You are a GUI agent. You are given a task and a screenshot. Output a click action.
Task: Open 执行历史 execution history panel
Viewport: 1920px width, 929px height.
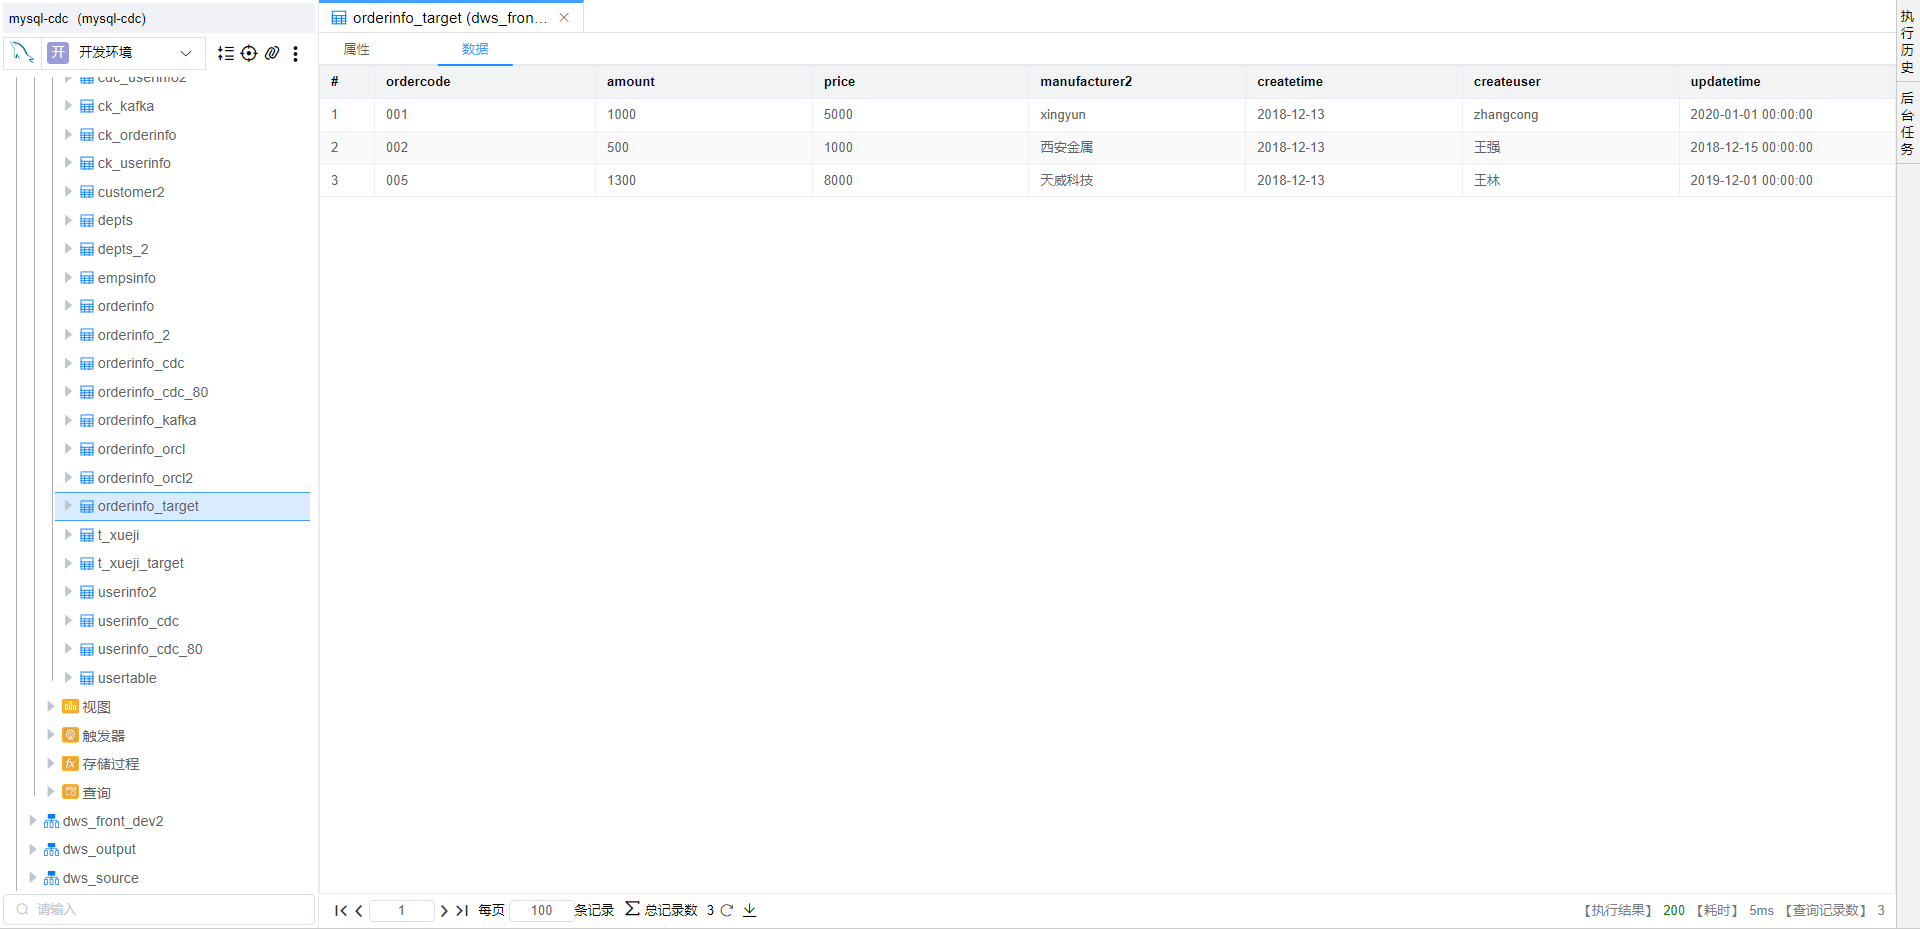[x=1907, y=42]
